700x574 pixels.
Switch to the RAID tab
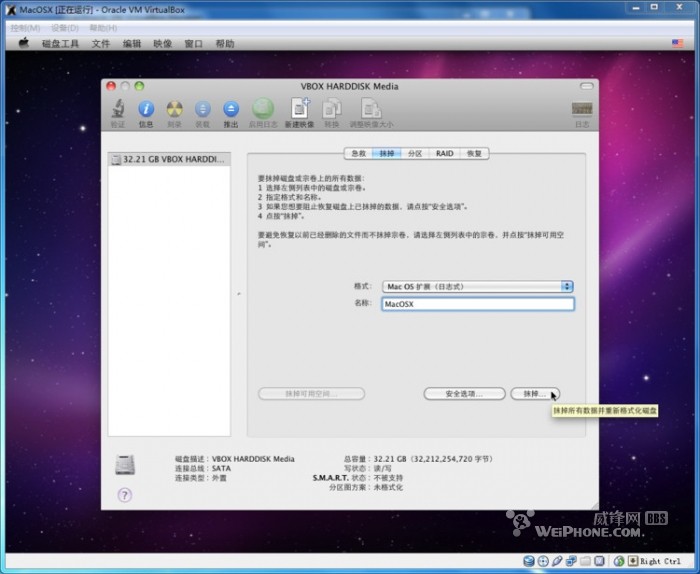coord(444,154)
